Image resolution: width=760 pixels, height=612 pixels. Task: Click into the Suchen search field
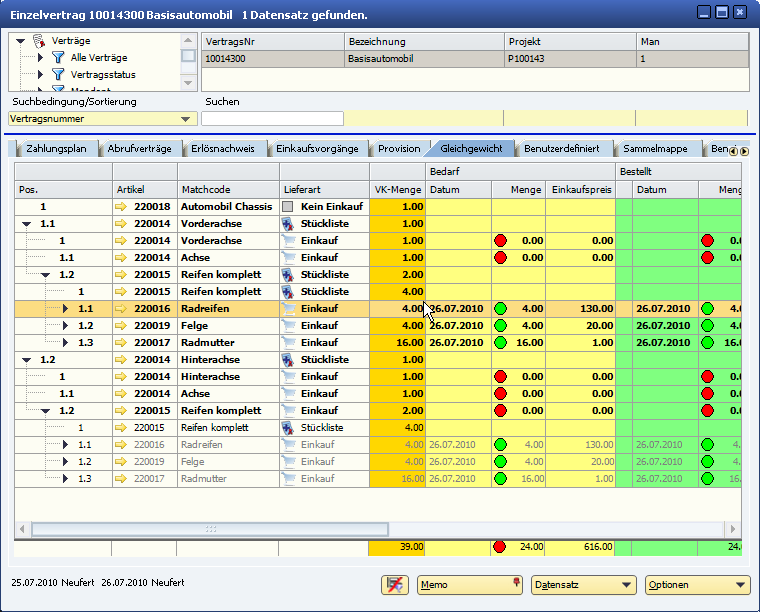coord(272,119)
